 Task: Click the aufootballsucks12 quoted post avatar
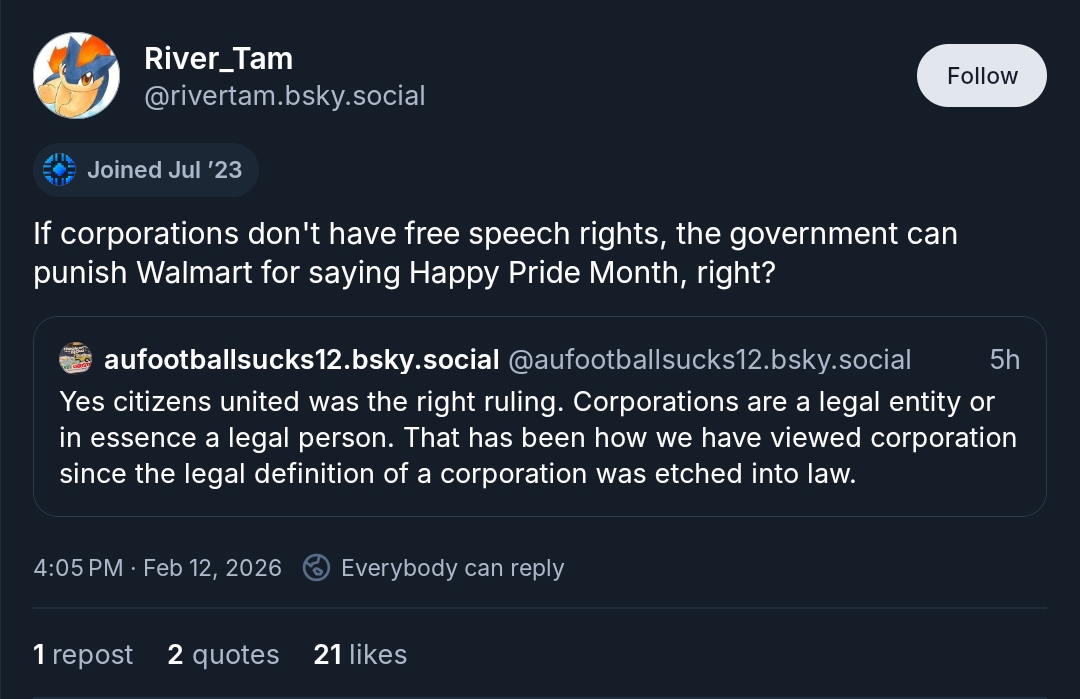pyautogui.click(x=75, y=359)
